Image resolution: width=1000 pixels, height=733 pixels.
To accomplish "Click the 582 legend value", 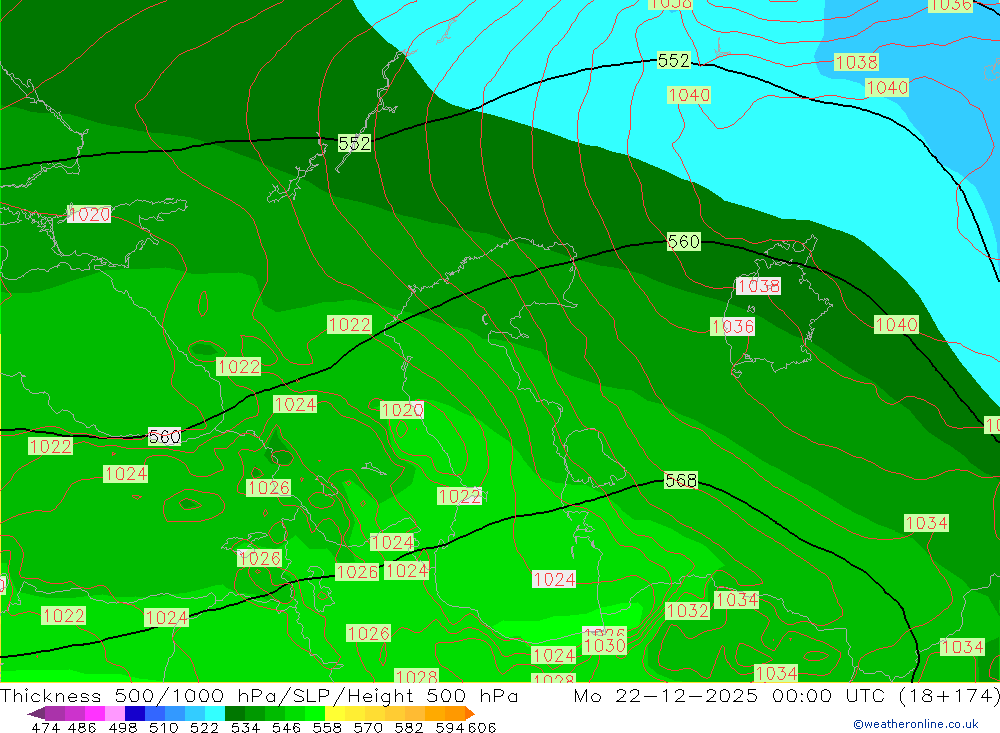I will [409, 727].
